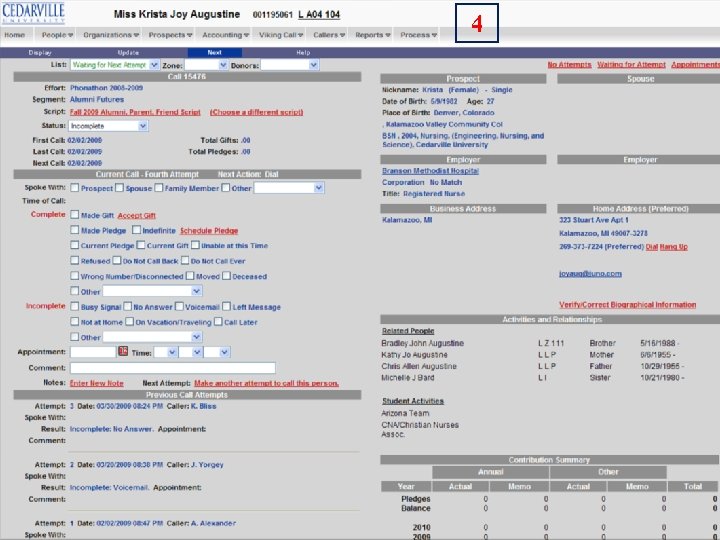
Task: Go to the Home menu item
Action: pyautogui.click(x=15, y=35)
